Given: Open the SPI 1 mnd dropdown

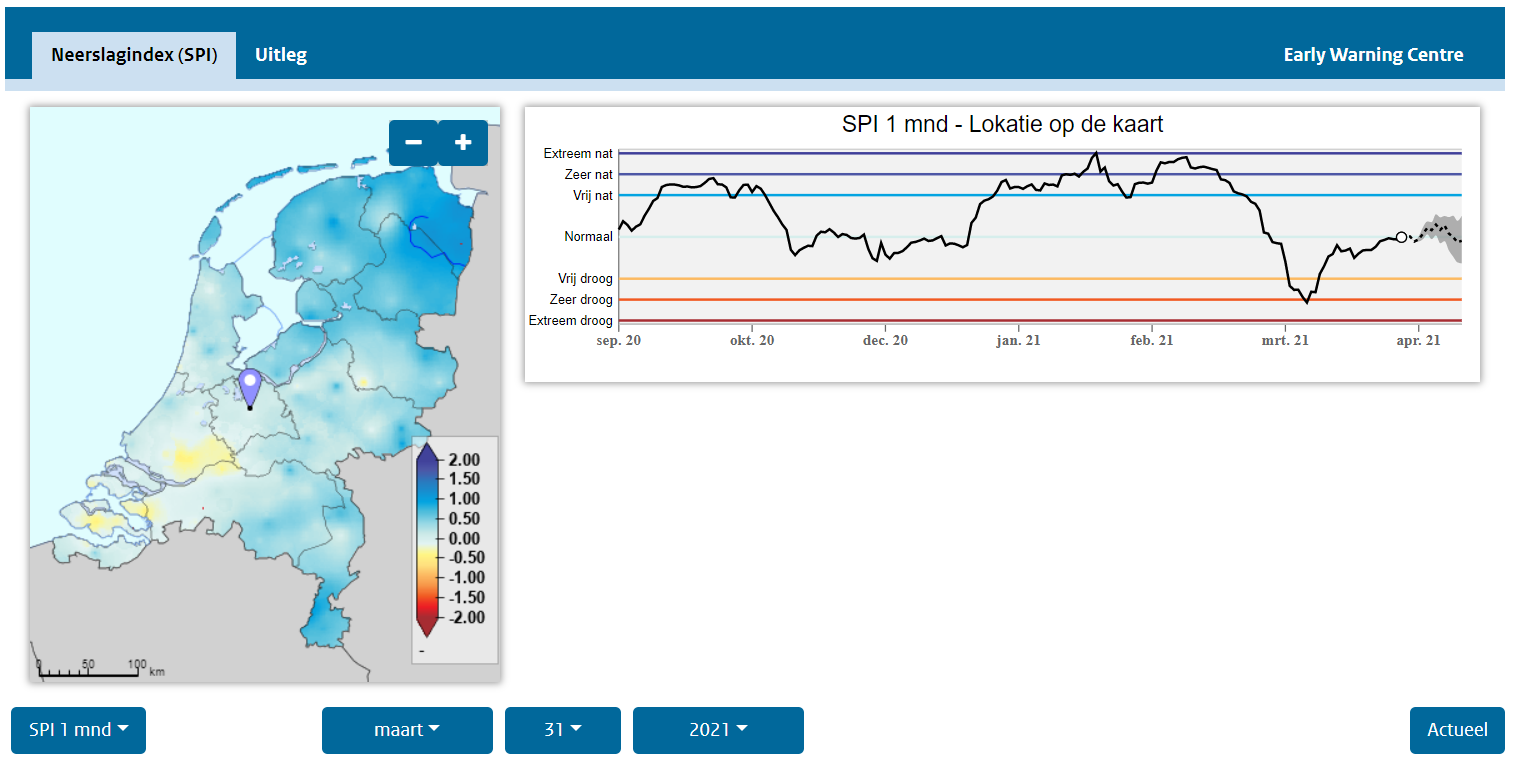Looking at the screenshot, I should point(78,730).
